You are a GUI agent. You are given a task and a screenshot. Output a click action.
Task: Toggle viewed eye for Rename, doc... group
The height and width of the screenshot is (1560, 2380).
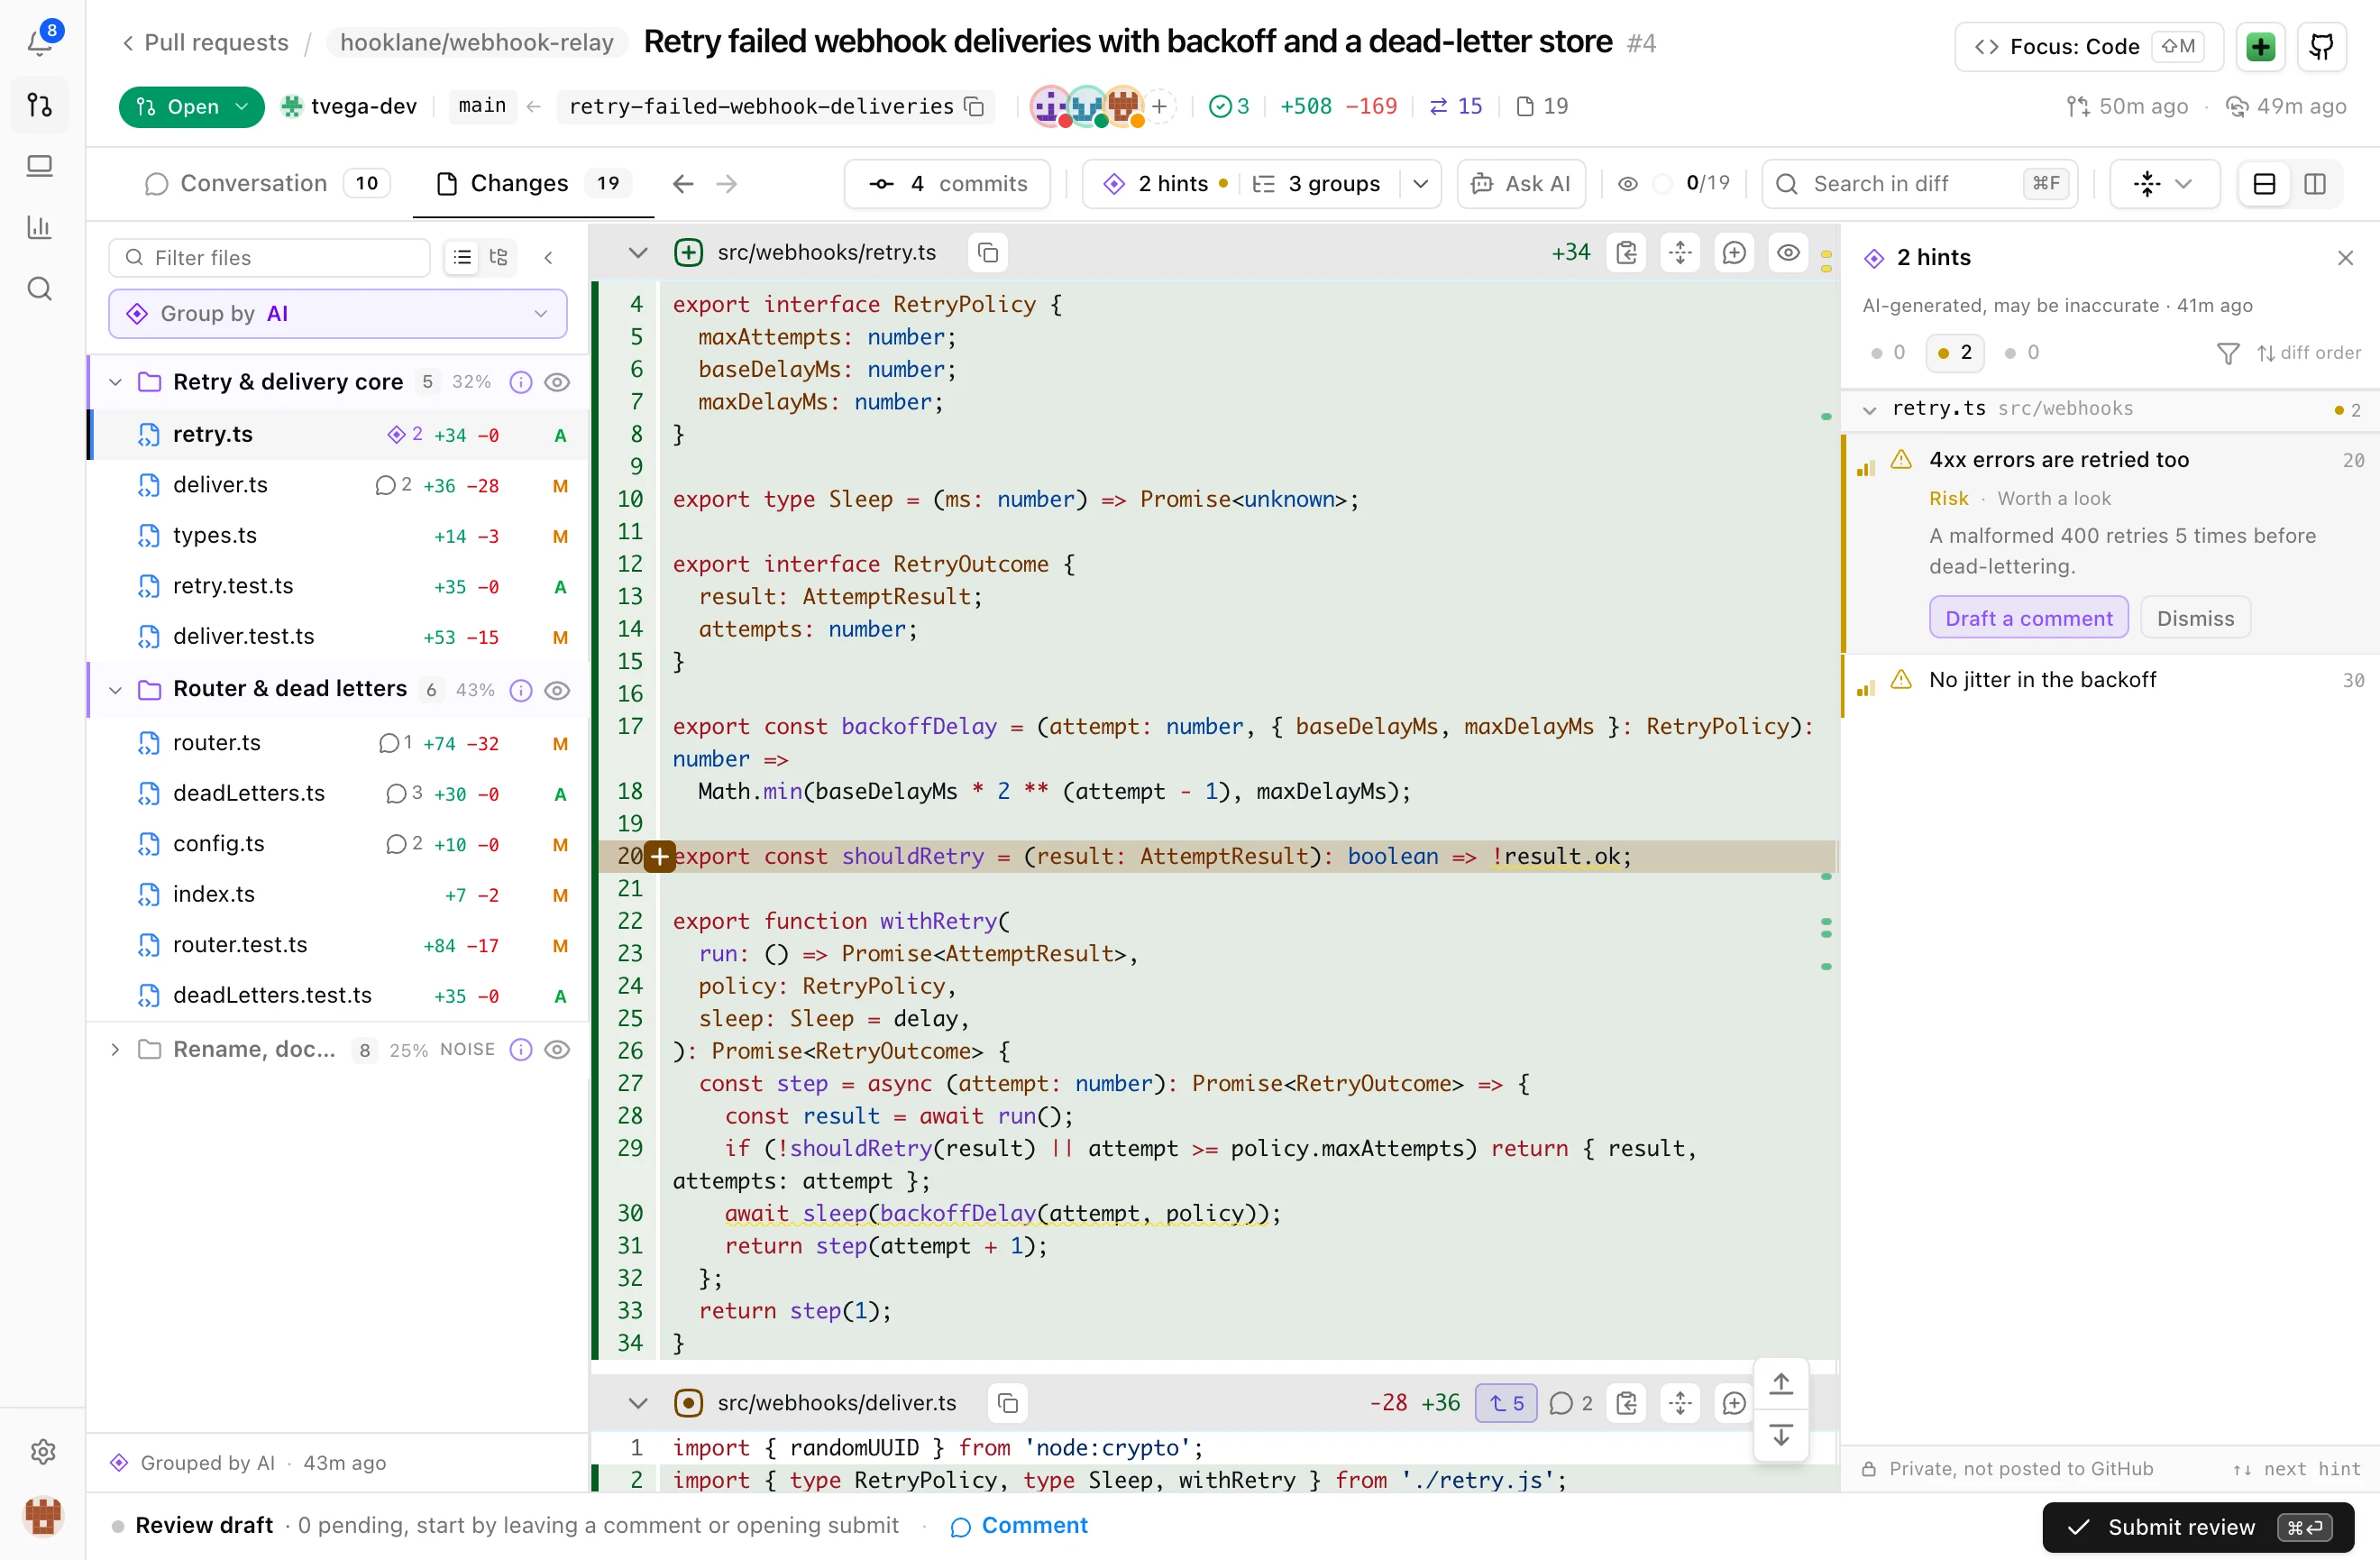[x=557, y=1050]
